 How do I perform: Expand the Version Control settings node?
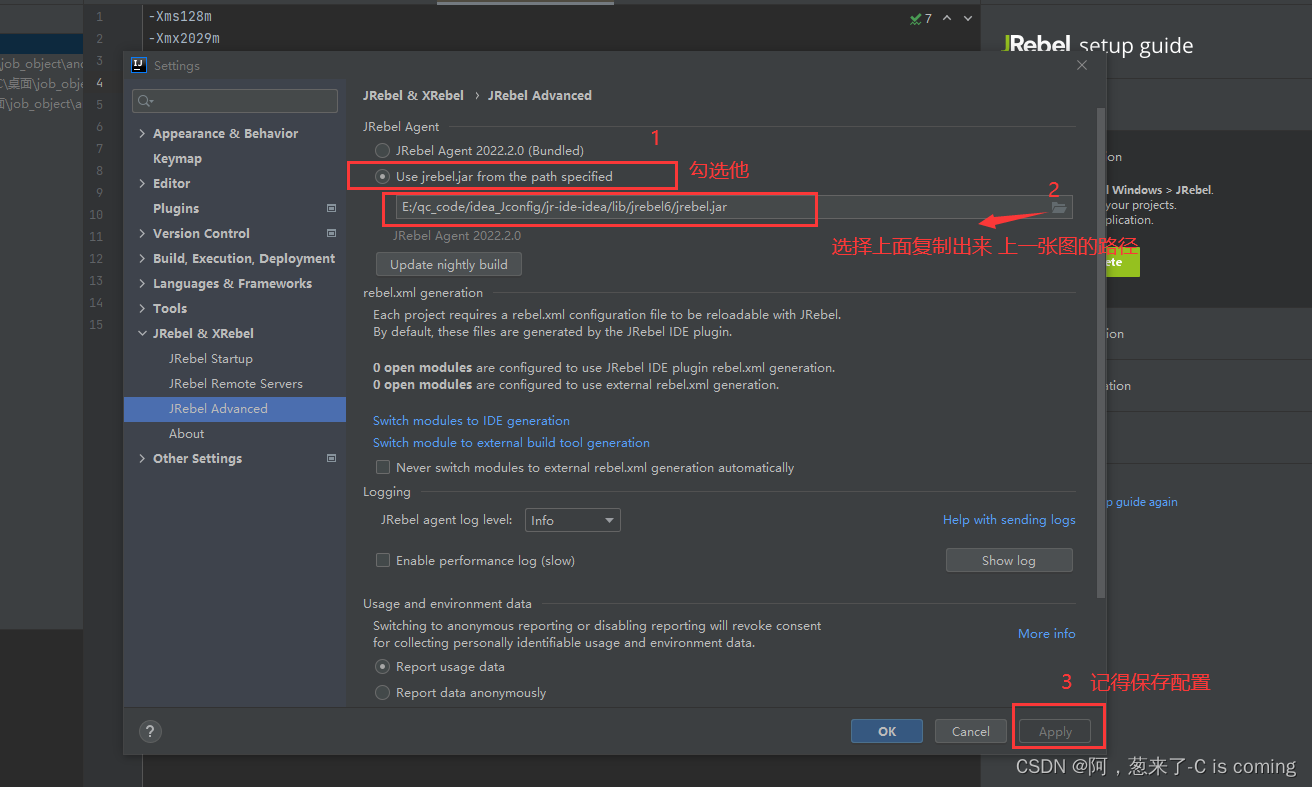coord(142,233)
